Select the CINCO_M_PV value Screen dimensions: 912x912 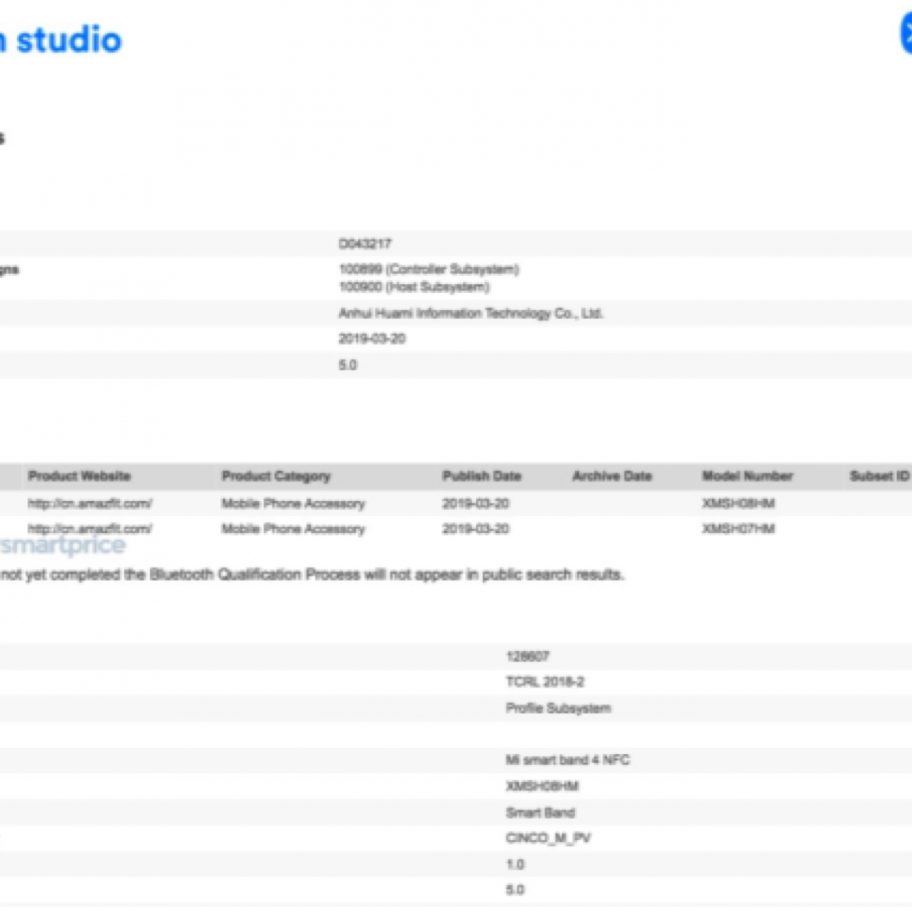[x=548, y=838]
